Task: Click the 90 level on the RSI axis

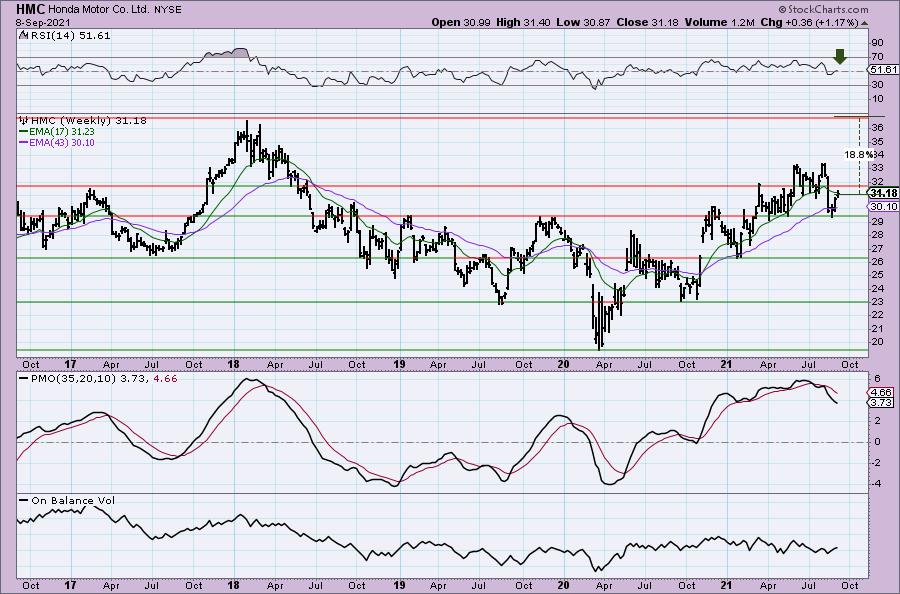Action: click(877, 42)
